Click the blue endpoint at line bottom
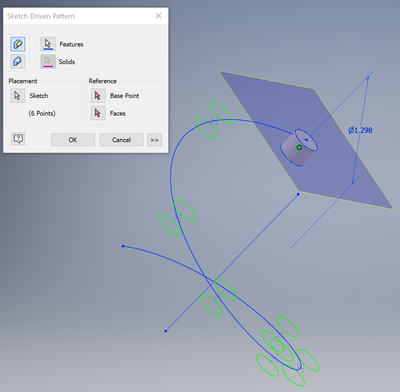Image resolution: width=400 pixels, height=392 pixels. pos(166,331)
